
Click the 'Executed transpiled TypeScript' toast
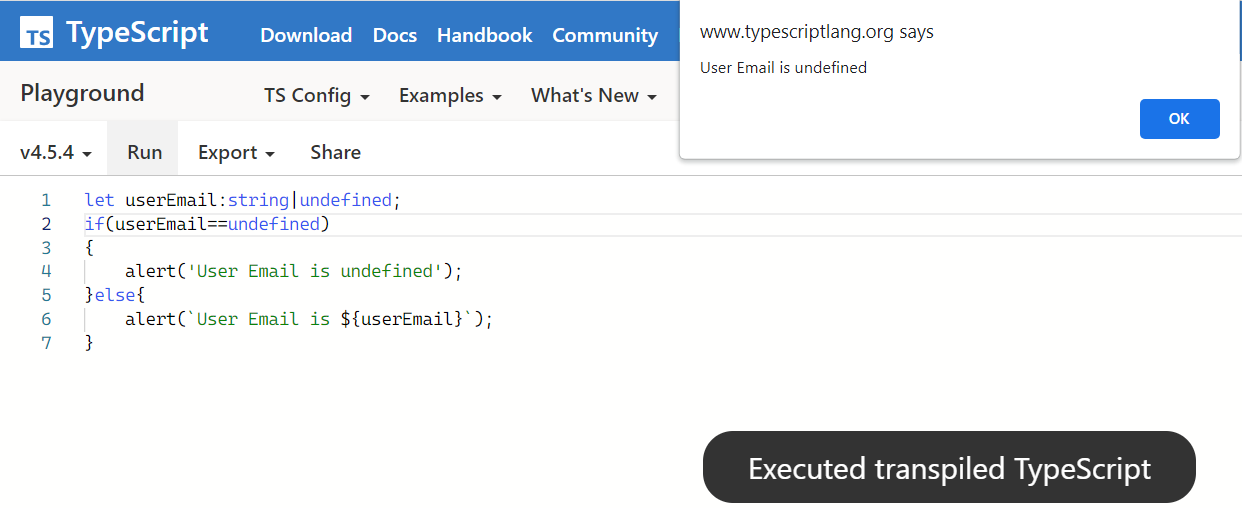949,468
